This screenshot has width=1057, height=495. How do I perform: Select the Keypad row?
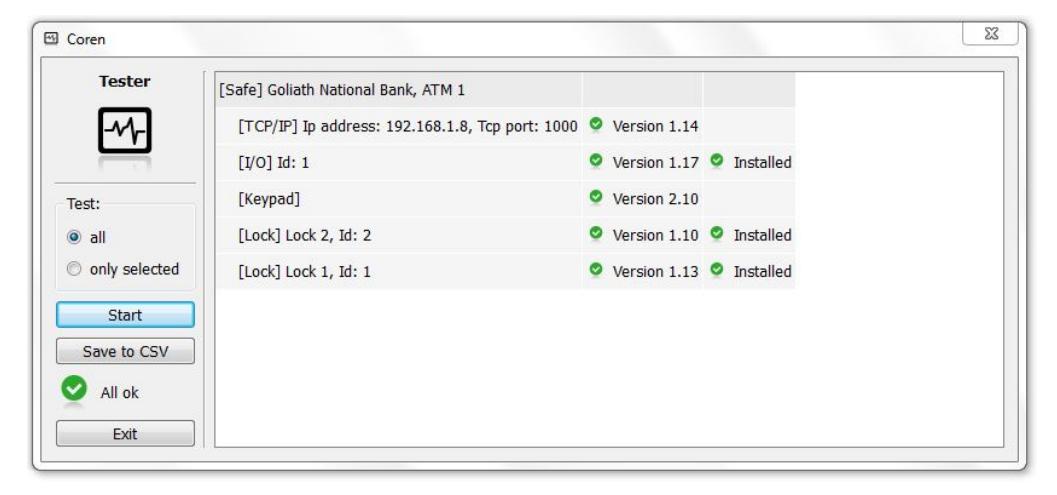(x=505, y=199)
